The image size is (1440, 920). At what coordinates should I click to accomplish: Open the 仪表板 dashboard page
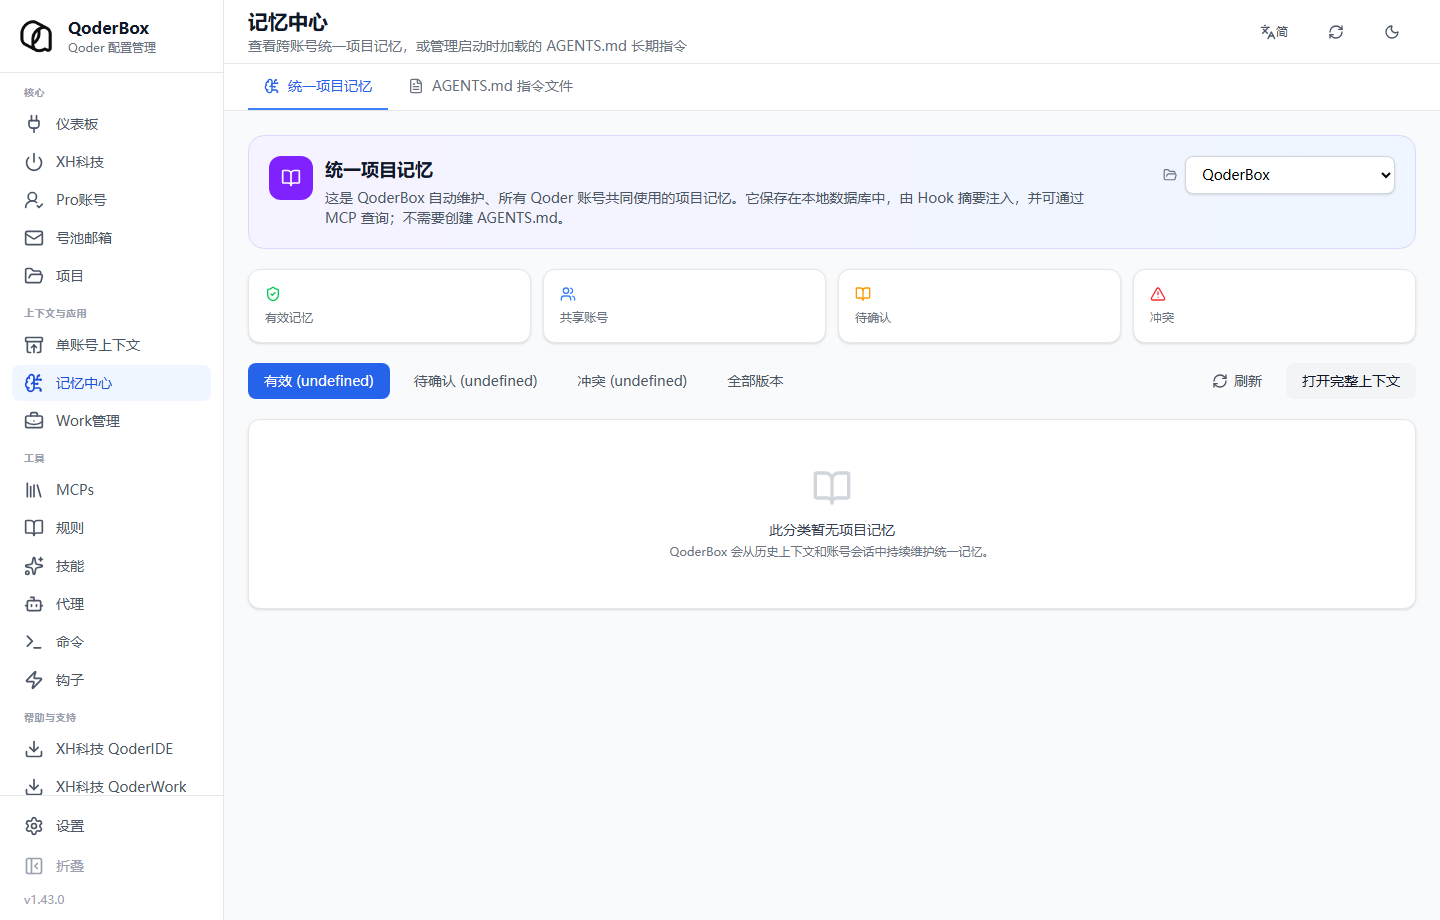pos(111,124)
